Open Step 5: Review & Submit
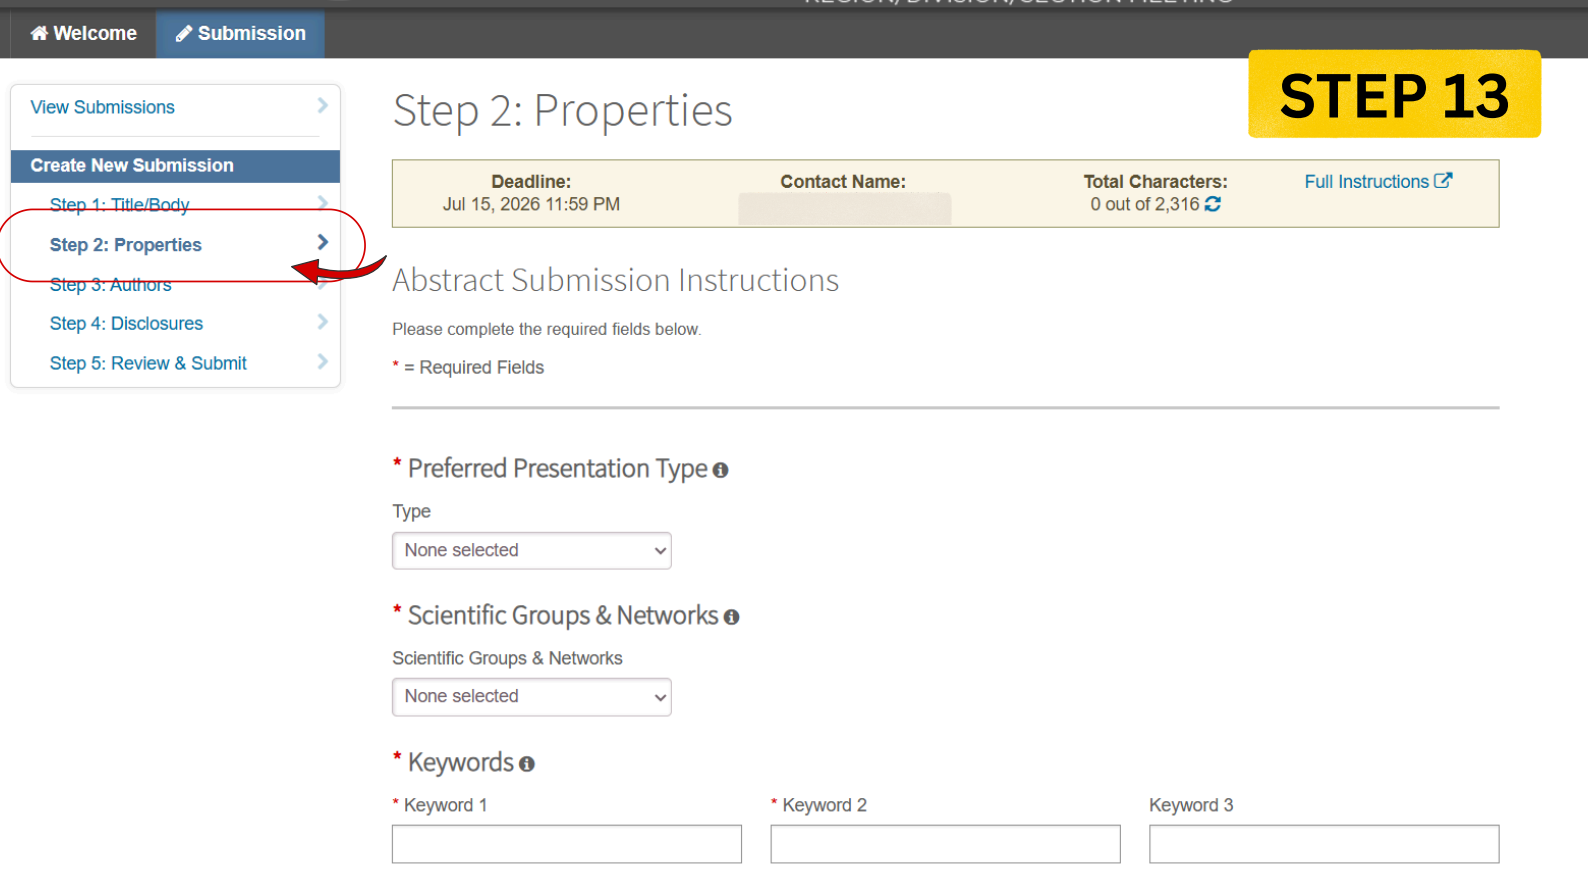The height and width of the screenshot is (871, 1588). pos(148,364)
